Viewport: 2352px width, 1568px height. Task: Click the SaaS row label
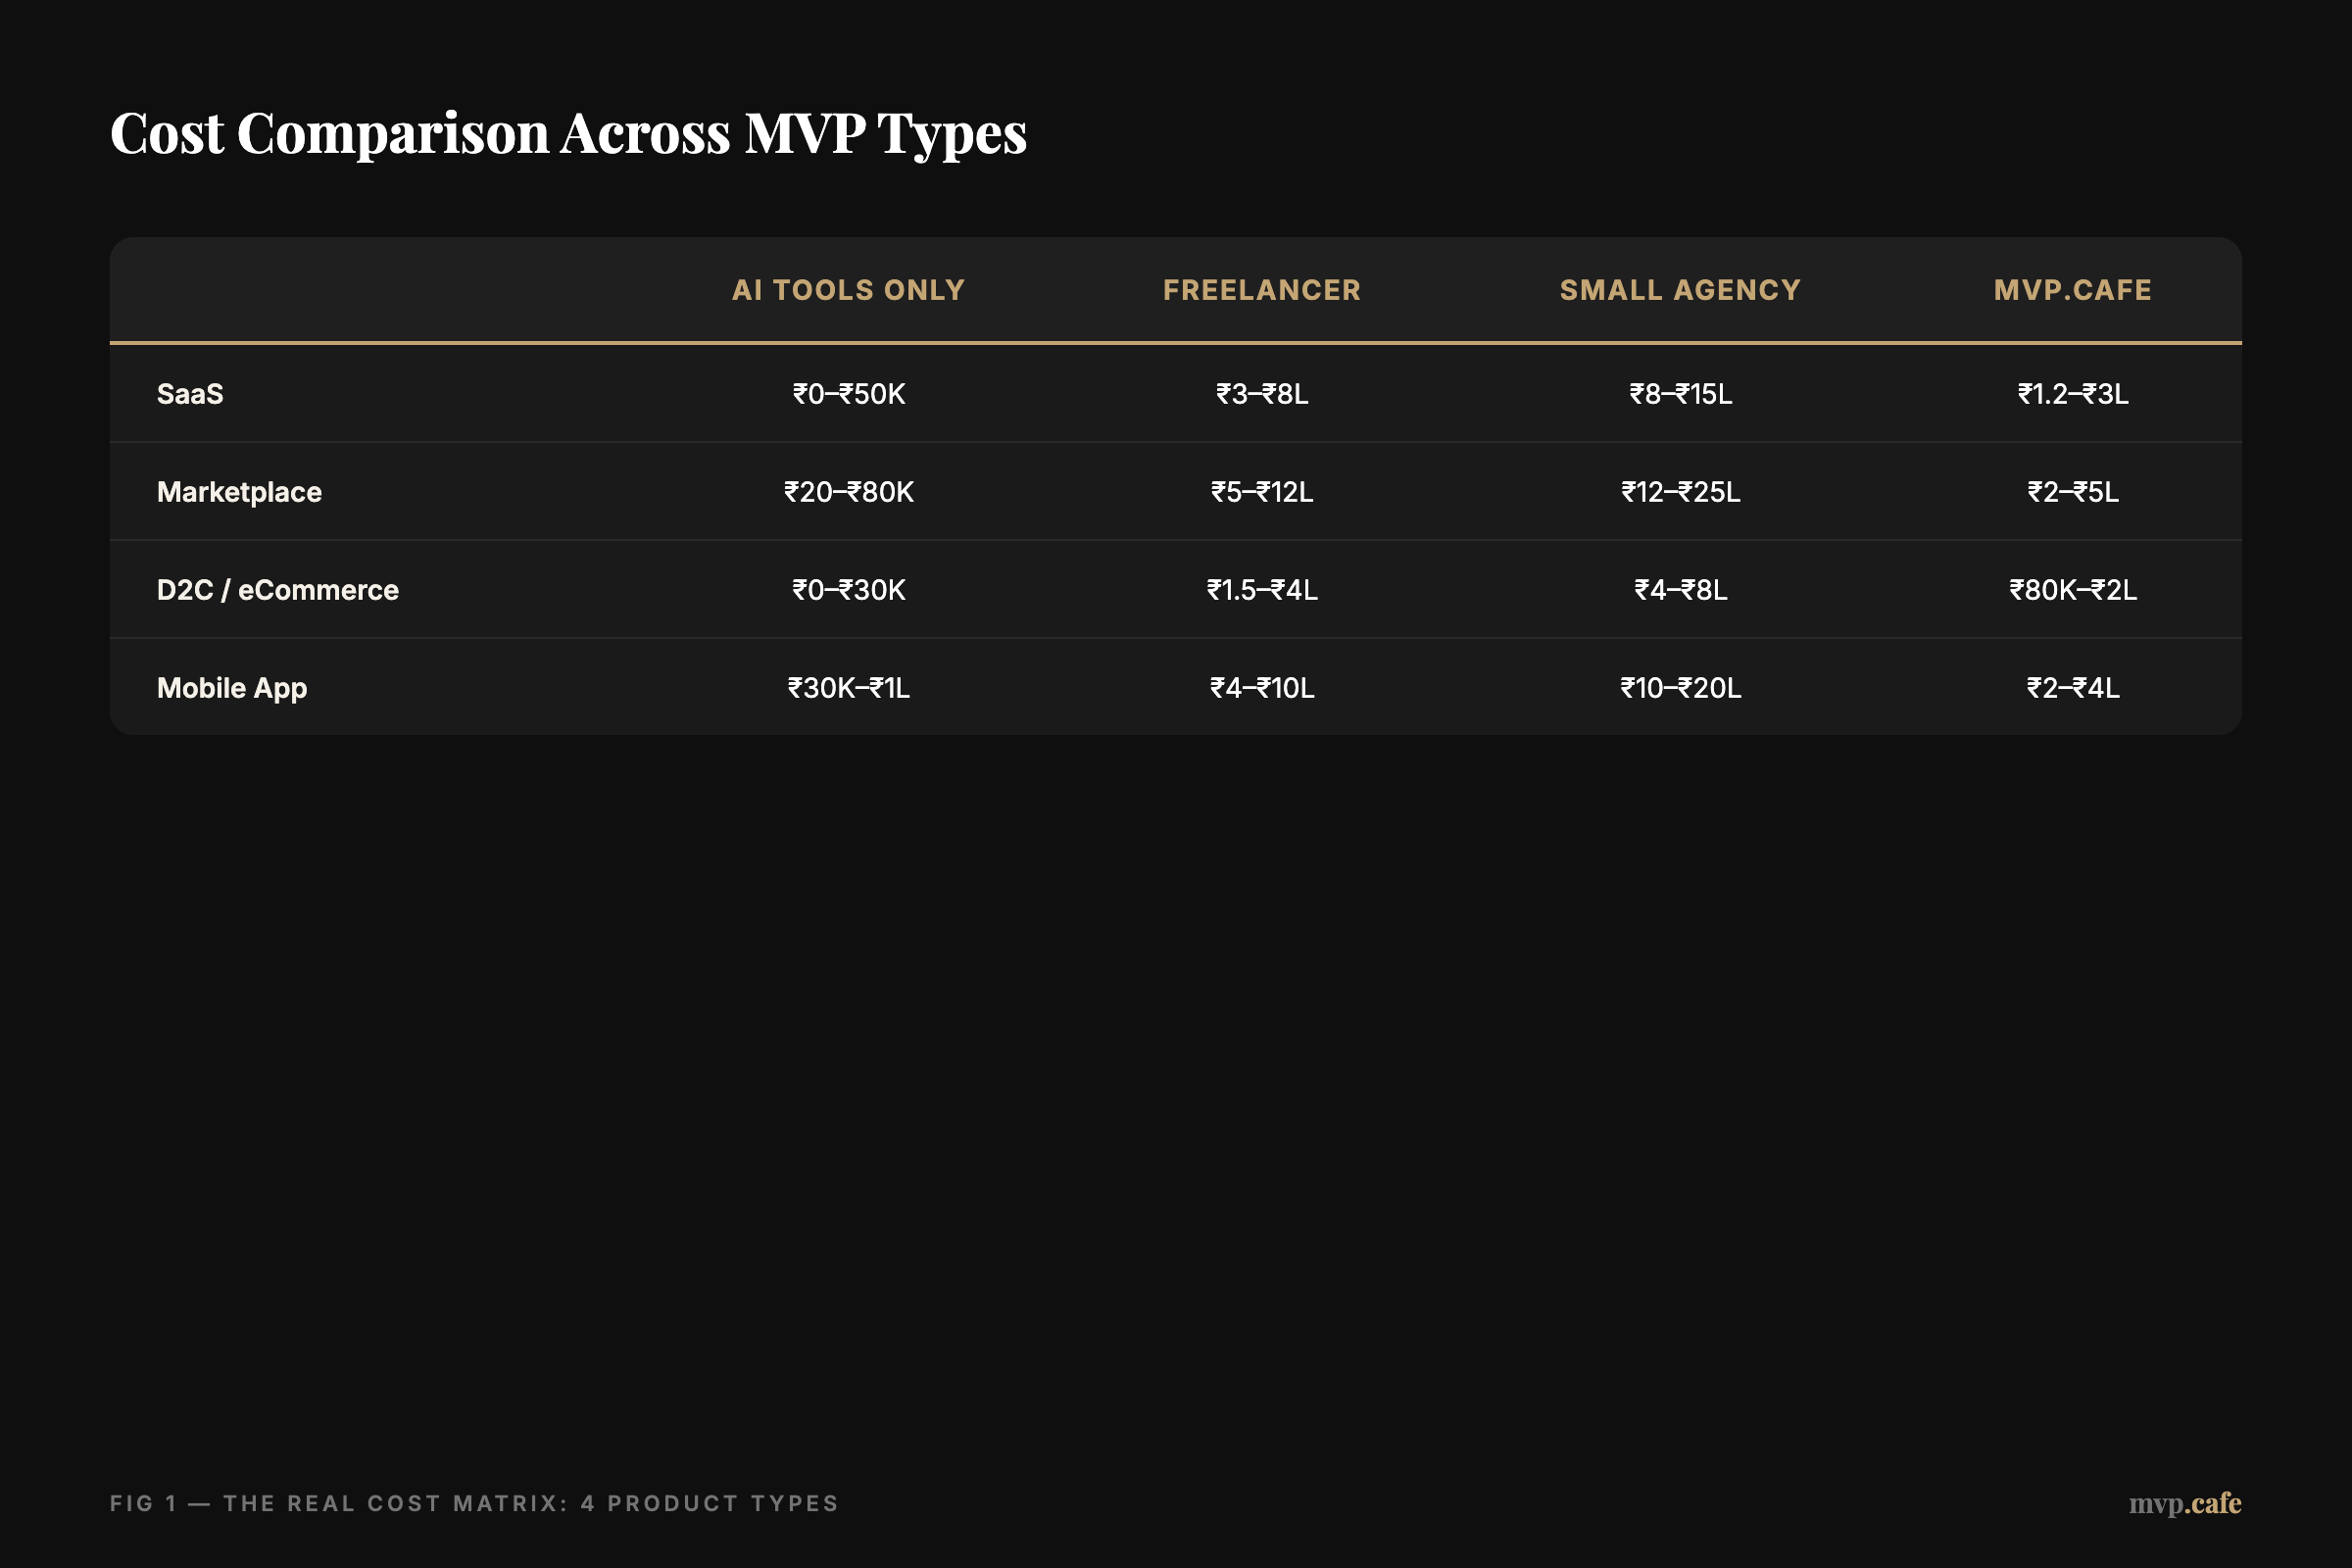coord(190,393)
